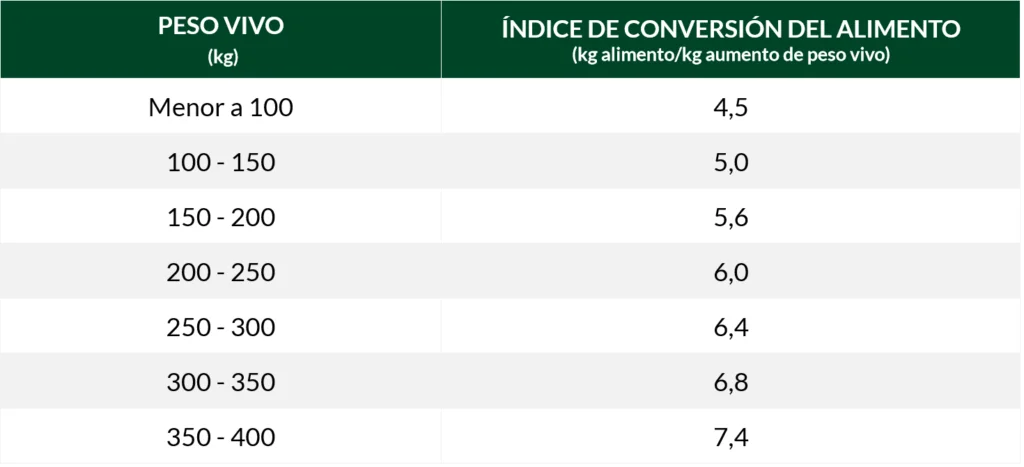Select the ÍNDICE DE CONVERSIÓN DEL ALIMENTO heading
Screen dimensions: 1024x467
[731, 29]
